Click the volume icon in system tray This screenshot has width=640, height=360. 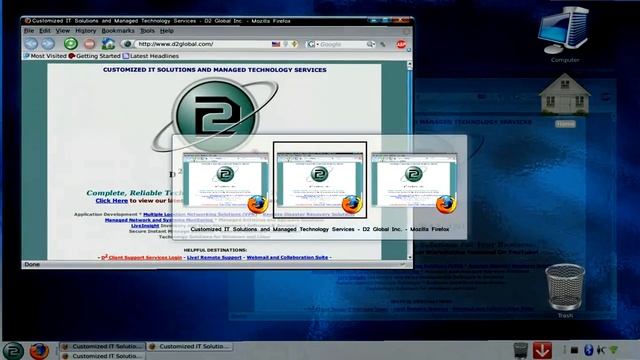pos(601,350)
